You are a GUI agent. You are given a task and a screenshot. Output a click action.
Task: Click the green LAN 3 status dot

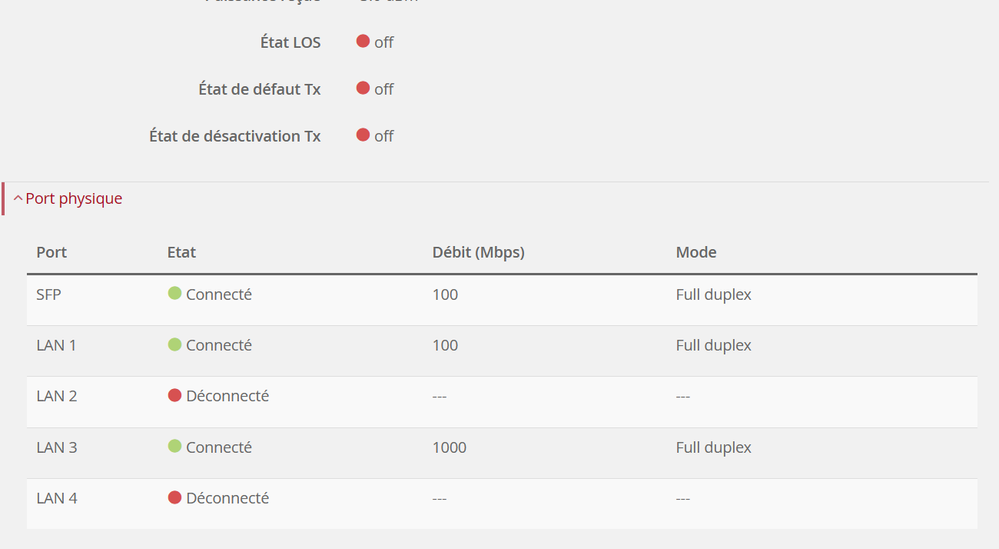point(175,447)
